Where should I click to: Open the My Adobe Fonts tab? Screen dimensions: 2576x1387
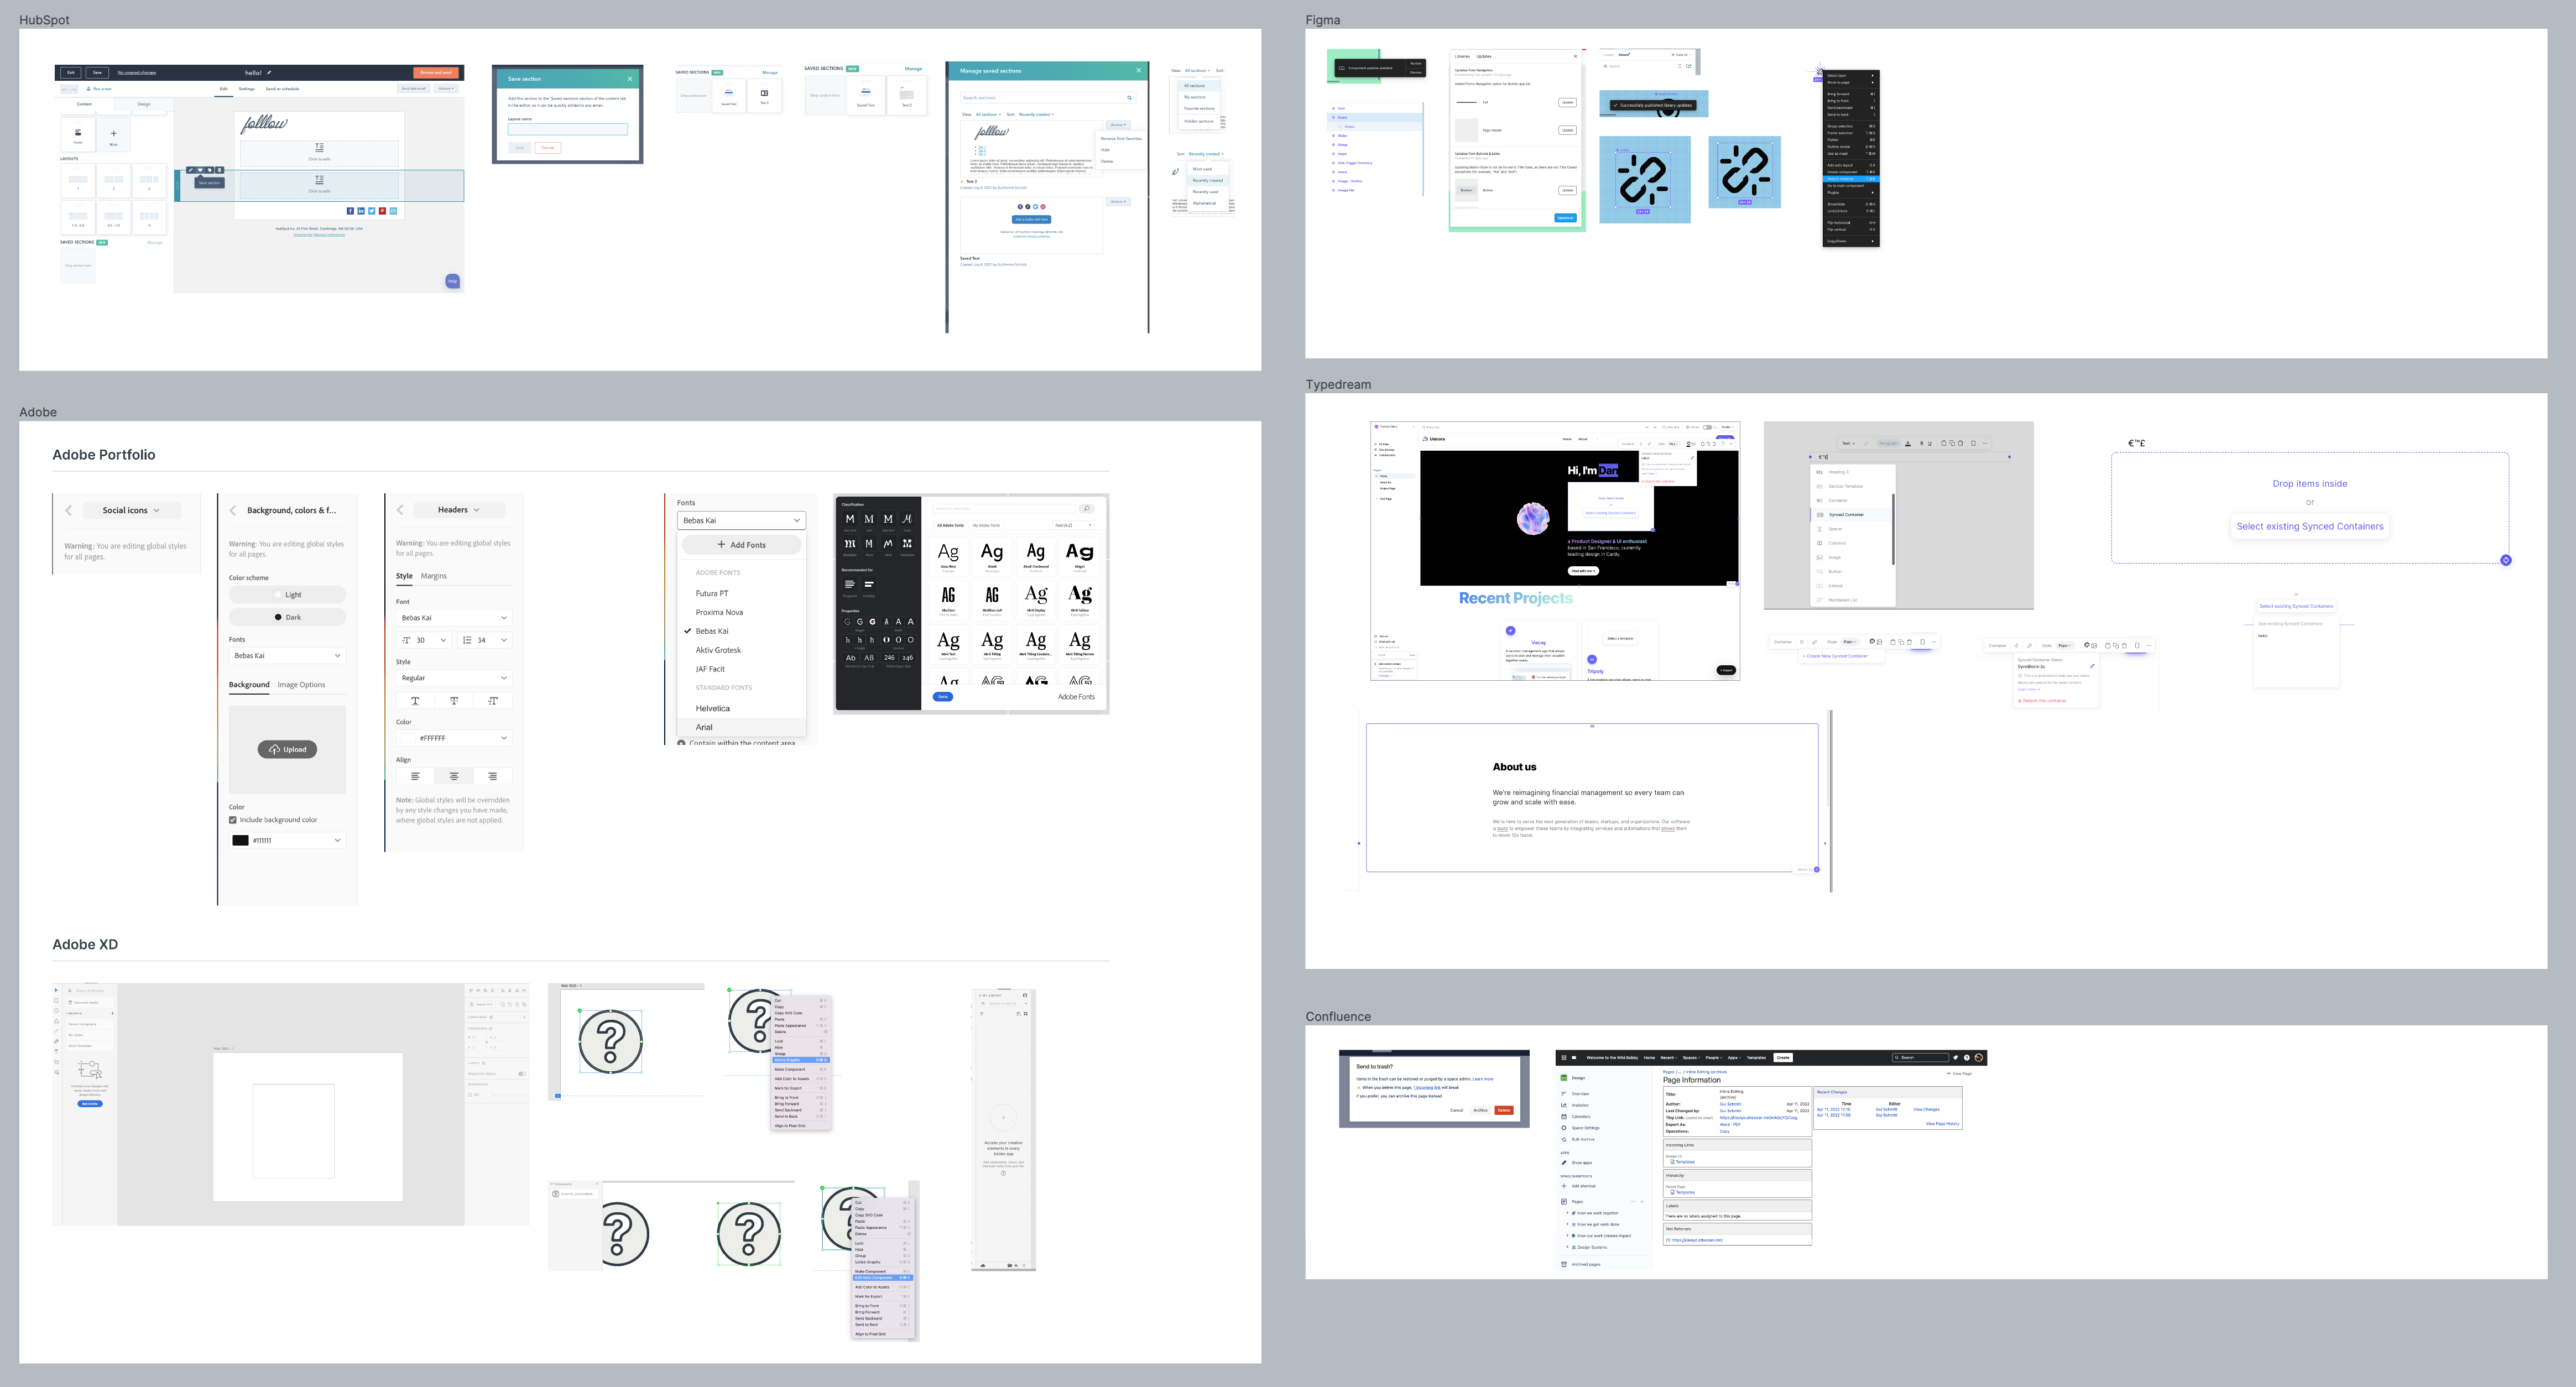986,525
